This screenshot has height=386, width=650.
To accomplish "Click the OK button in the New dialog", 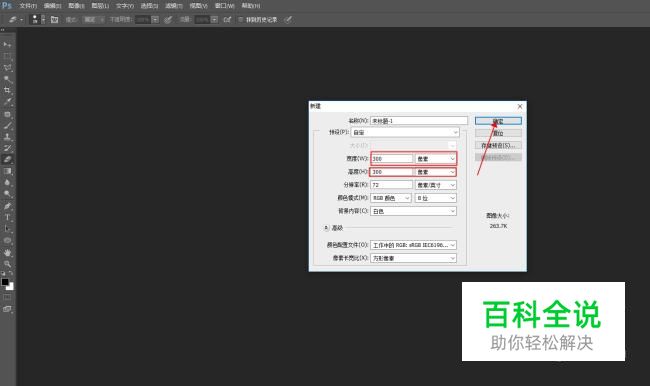I will point(498,121).
